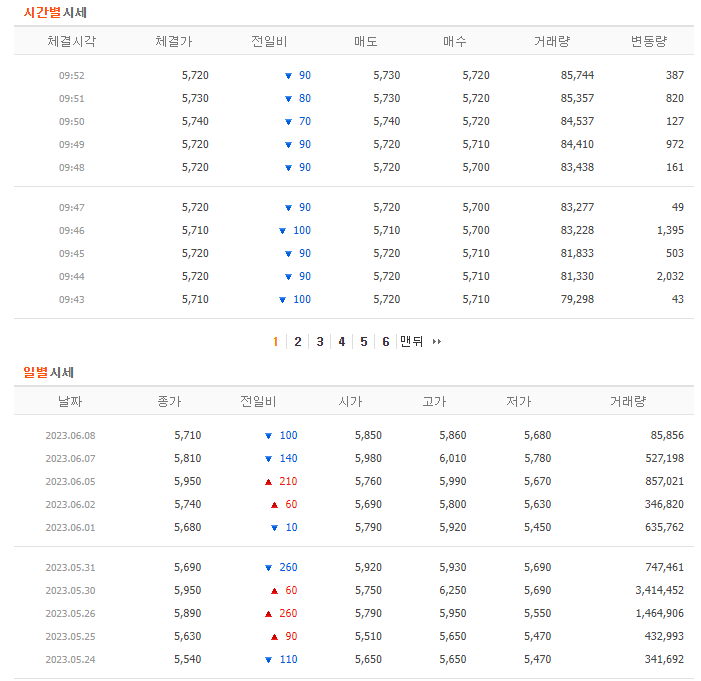Click daily volume 857,021

pos(664,481)
